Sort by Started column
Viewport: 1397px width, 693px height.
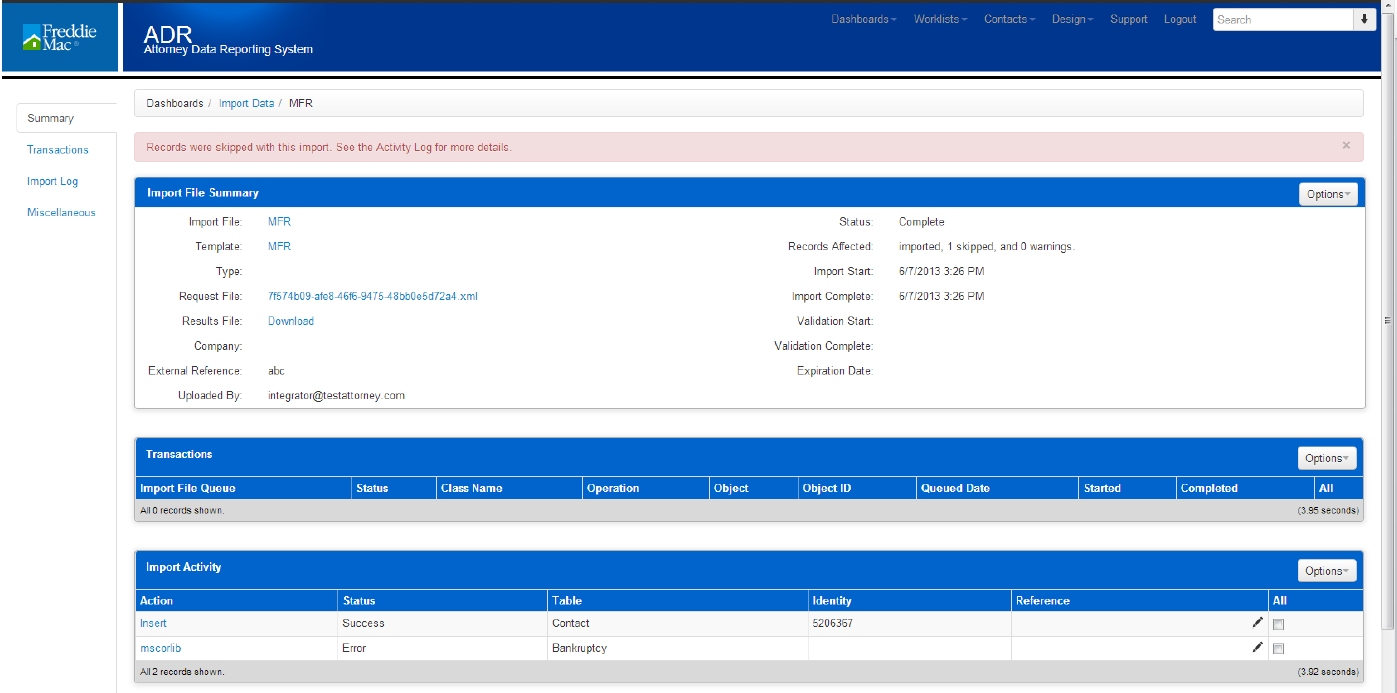click(1102, 488)
